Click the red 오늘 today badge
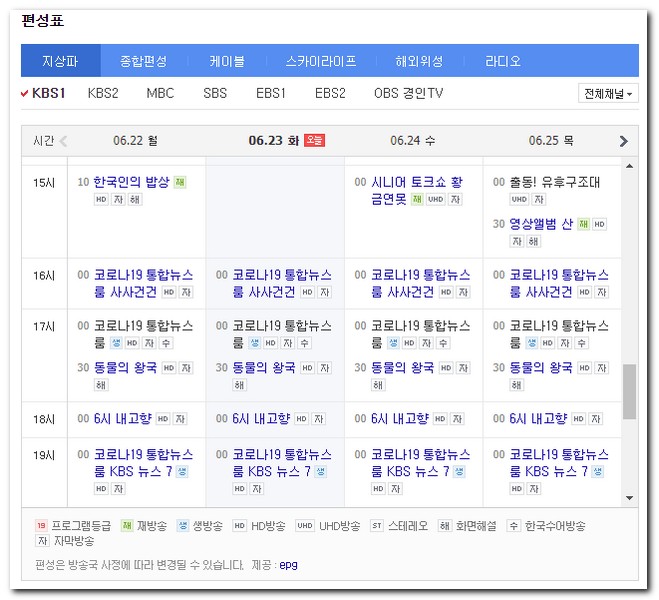Screen dimensions: 659x600 coord(314,141)
